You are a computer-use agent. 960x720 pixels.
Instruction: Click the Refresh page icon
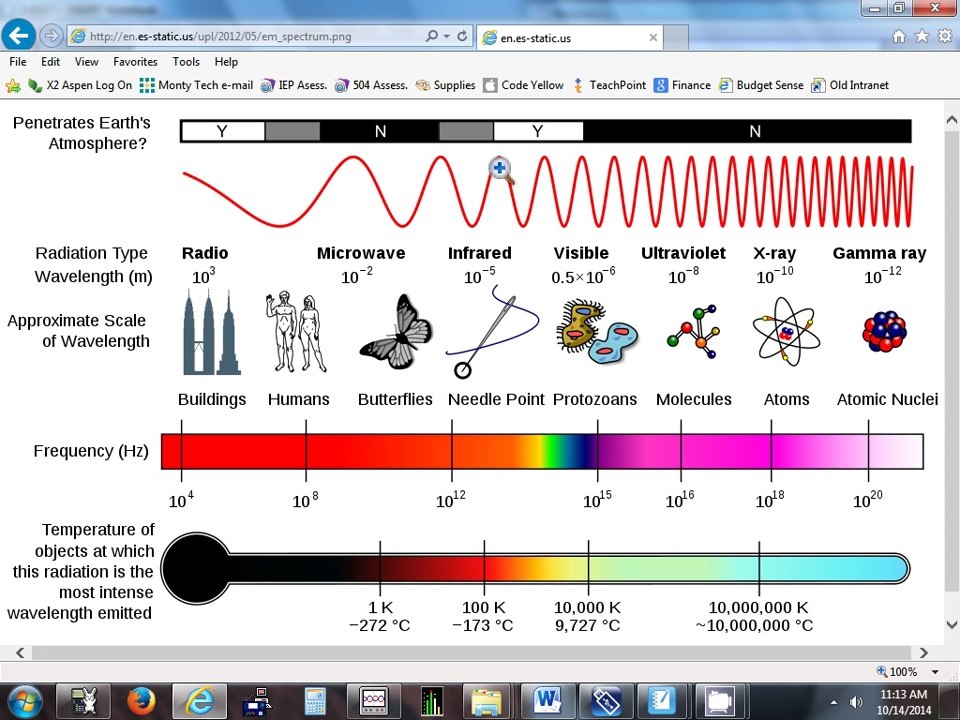[462, 36]
